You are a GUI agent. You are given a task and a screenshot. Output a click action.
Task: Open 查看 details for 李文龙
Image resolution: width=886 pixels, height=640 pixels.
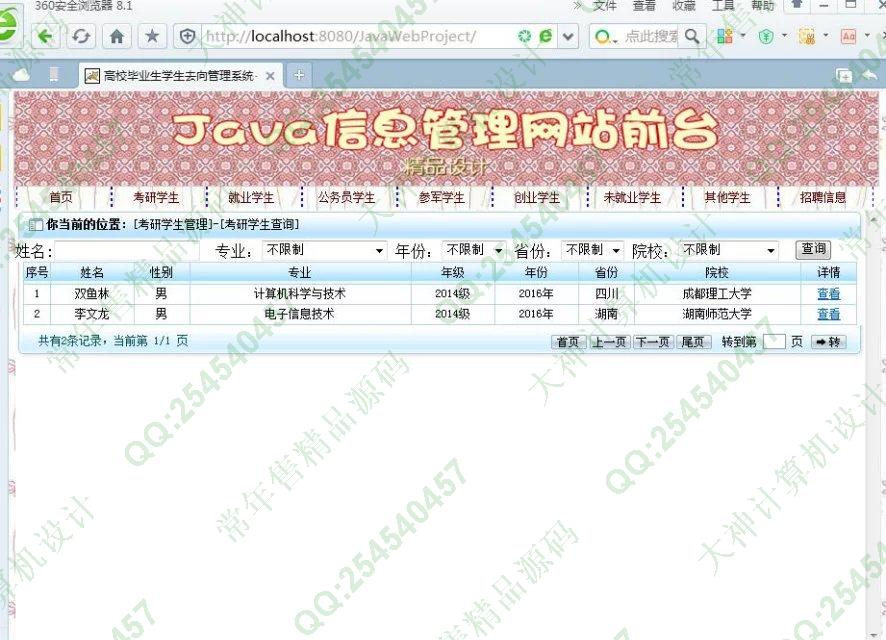coord(828,314)
